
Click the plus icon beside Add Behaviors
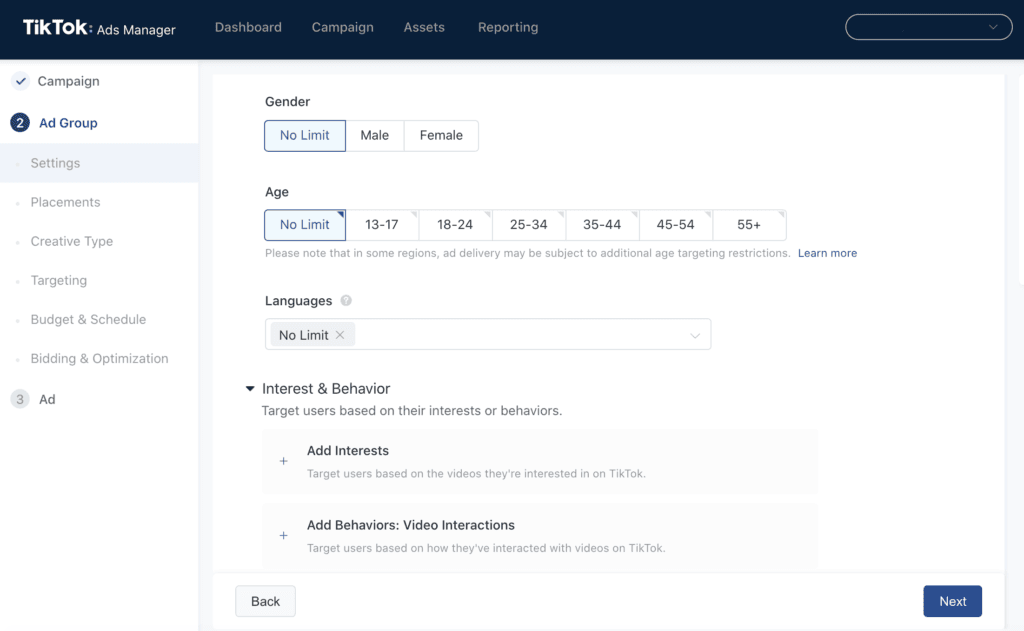(284, 536)
